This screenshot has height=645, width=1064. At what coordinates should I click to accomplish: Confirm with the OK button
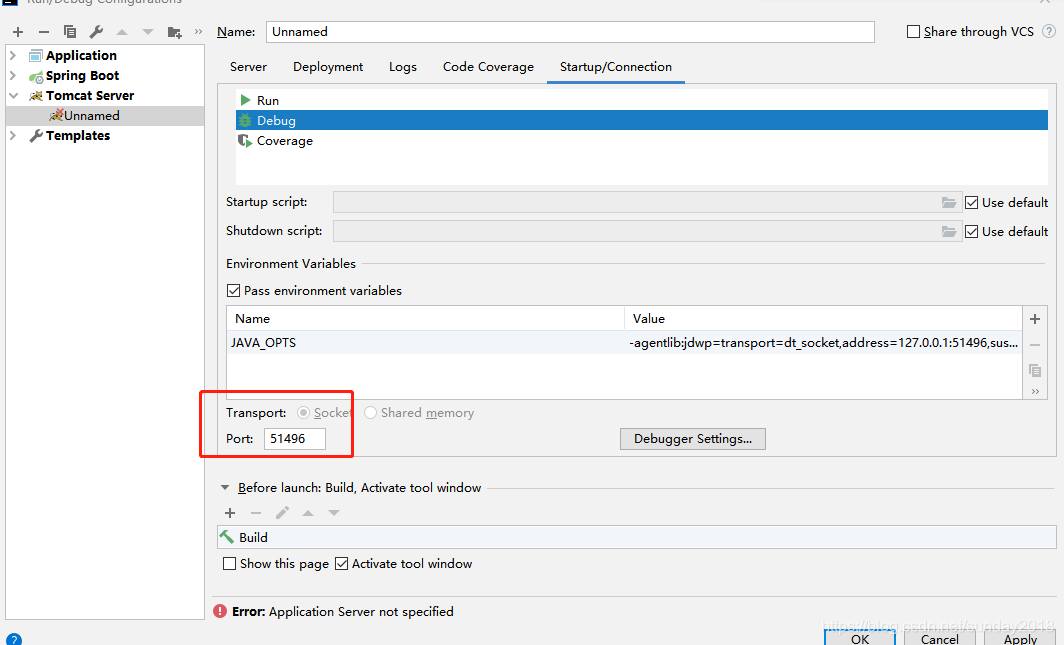[x=860, y=638]
